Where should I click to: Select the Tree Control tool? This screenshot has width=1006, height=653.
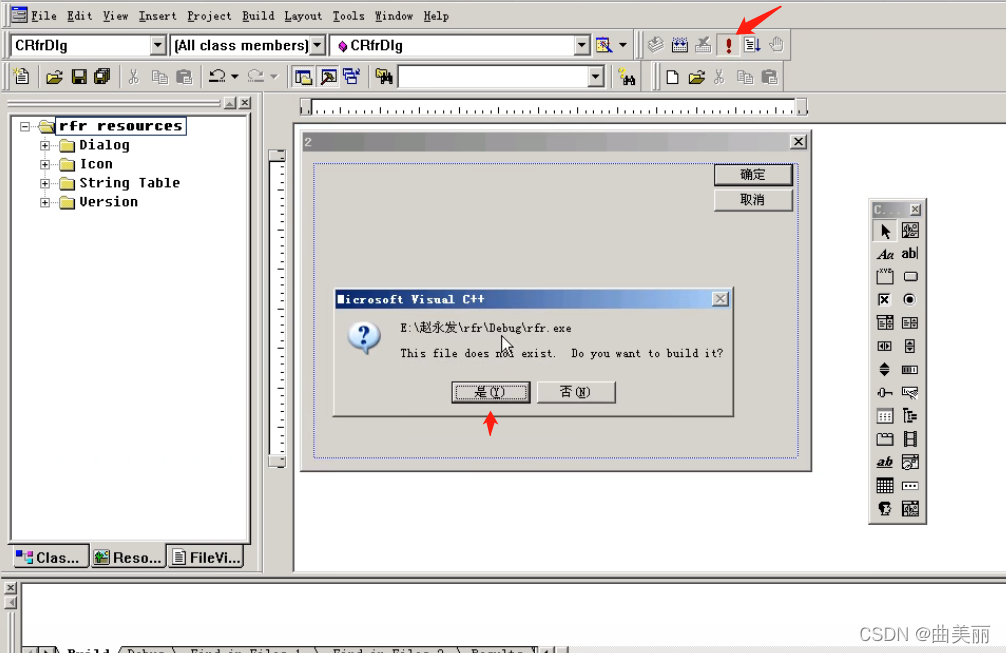910,416
